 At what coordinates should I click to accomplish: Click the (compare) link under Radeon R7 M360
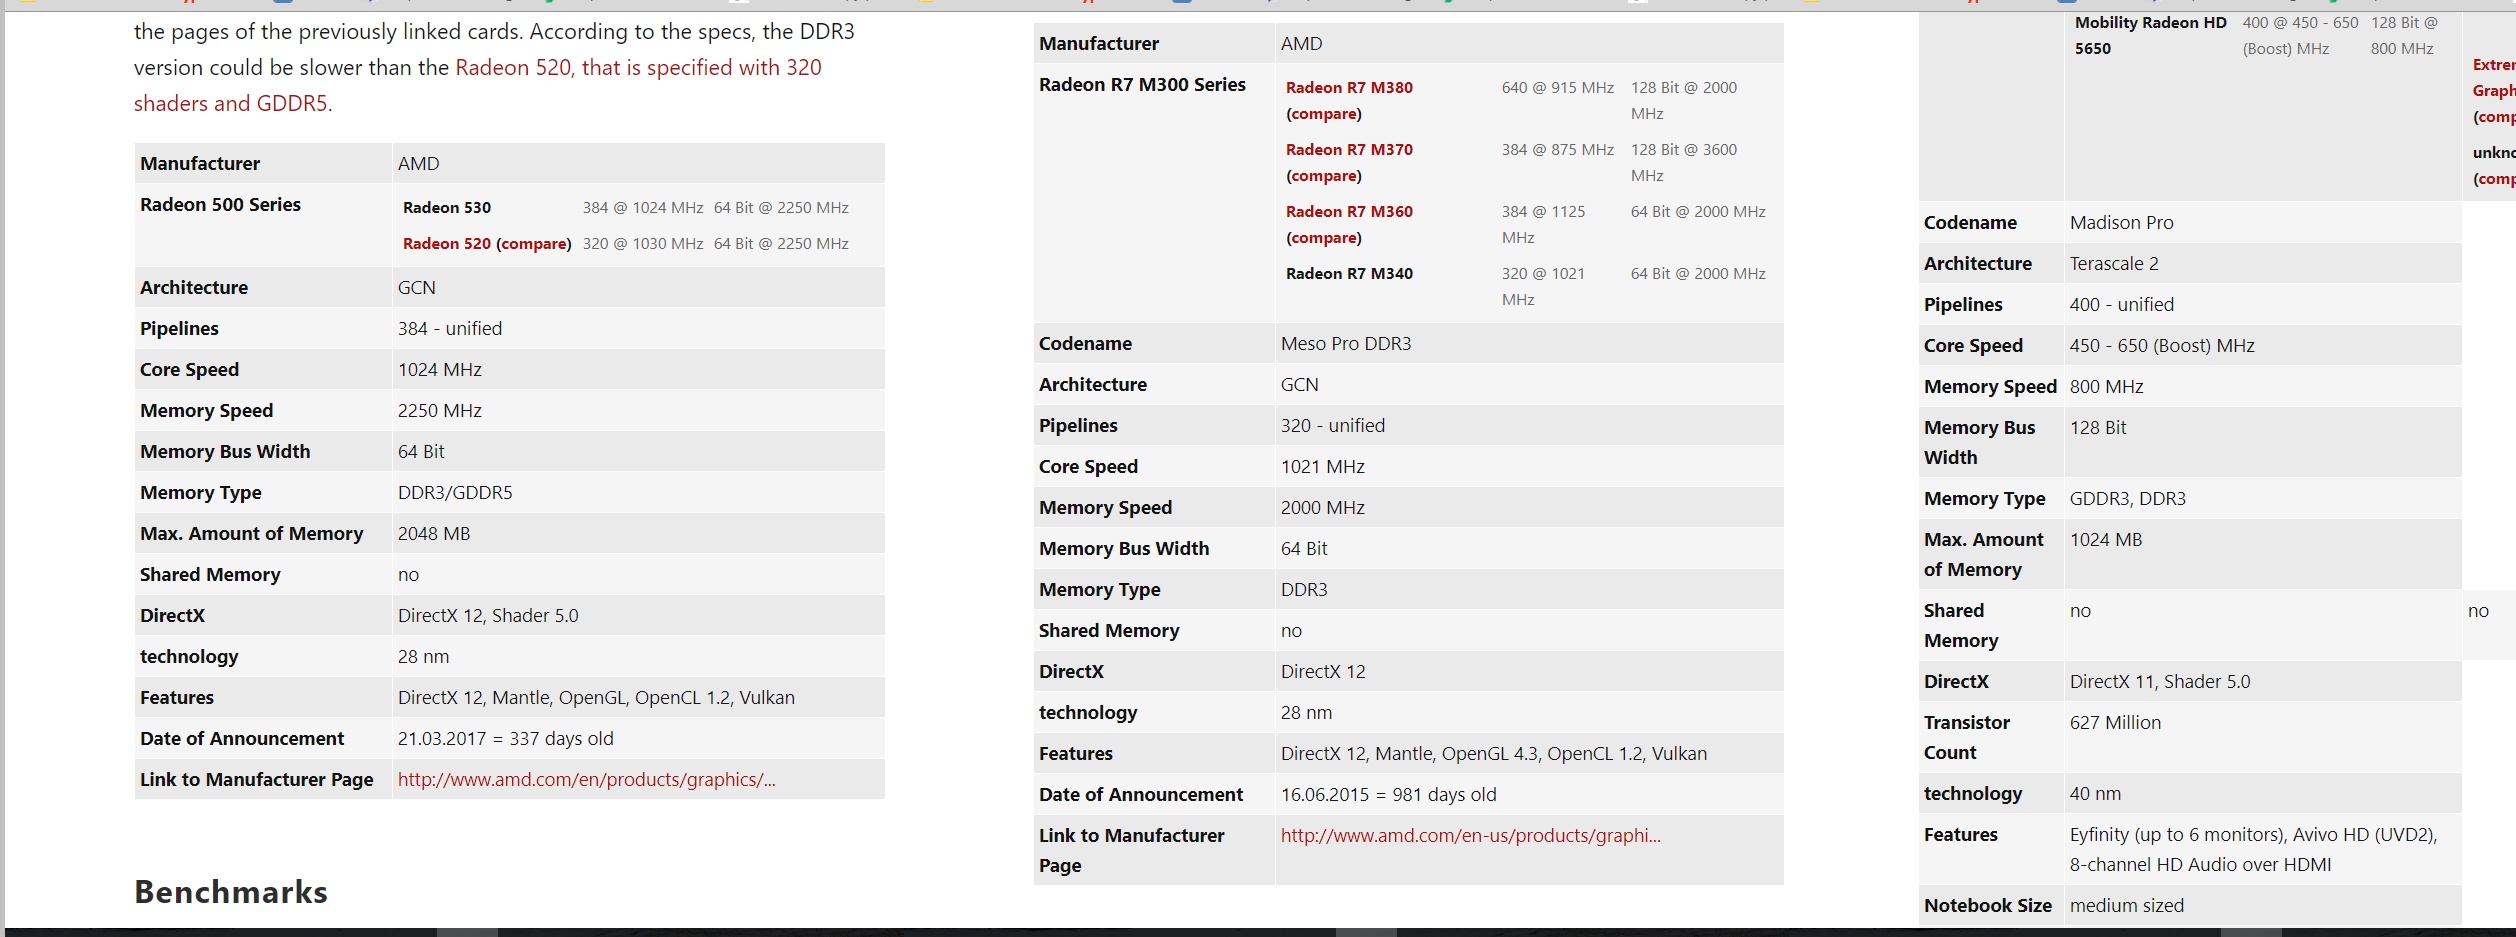[x=1324, y=238]
